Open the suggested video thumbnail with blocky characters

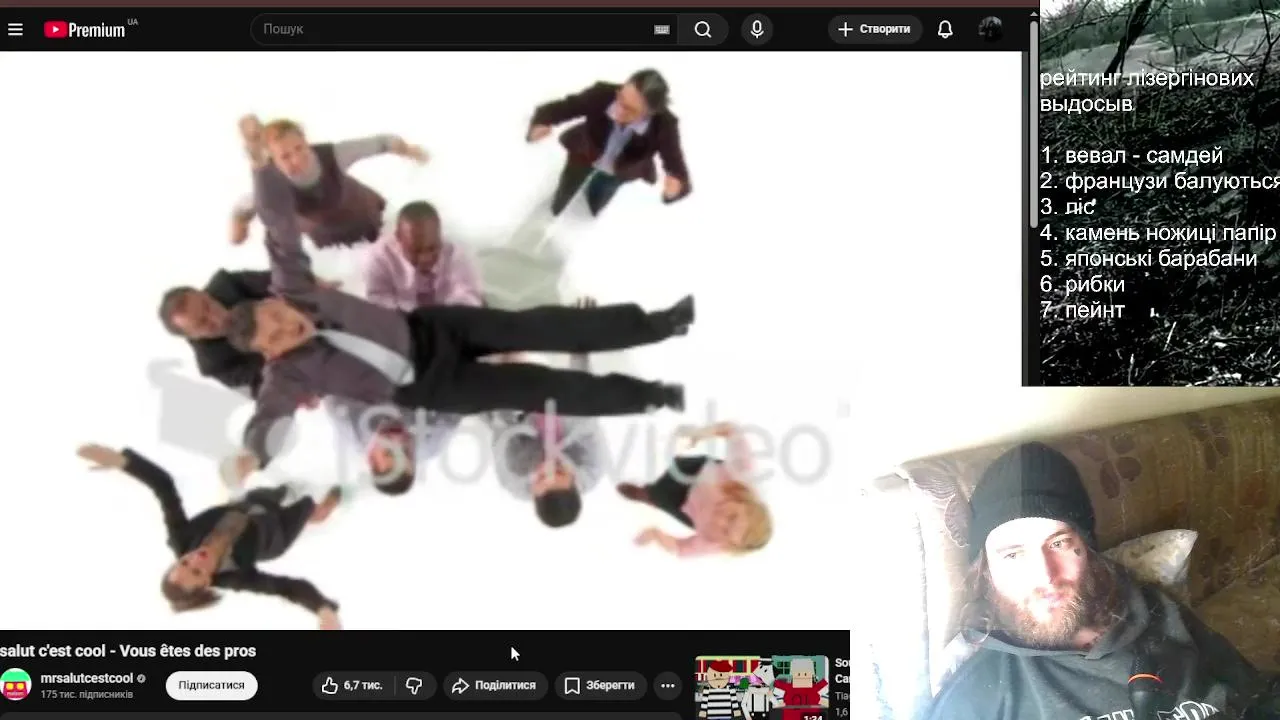point(762,688)
